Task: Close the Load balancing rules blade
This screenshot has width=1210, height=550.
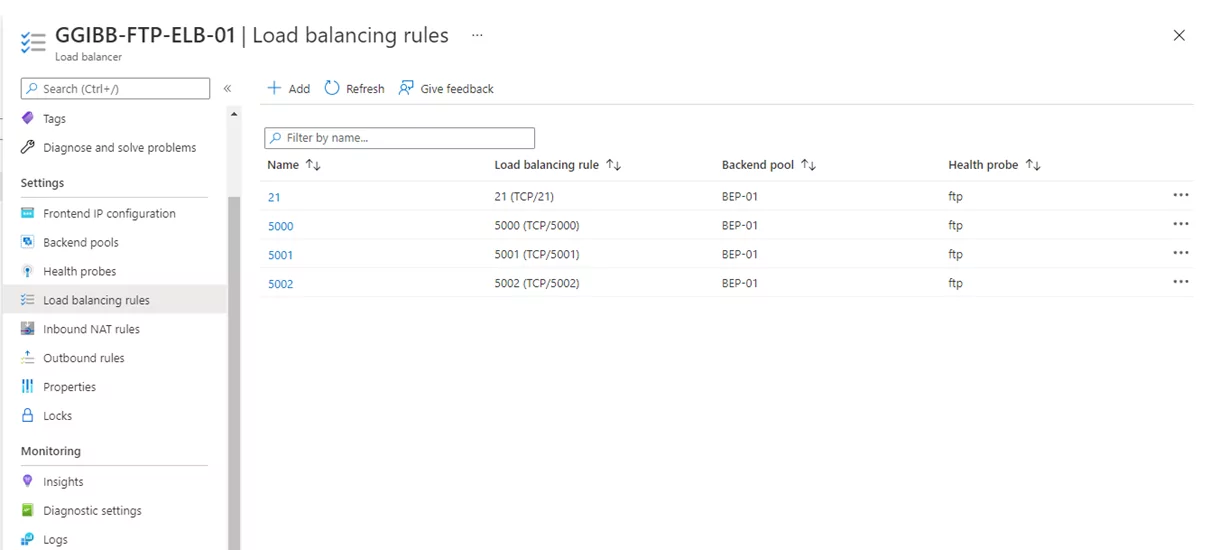Action: [x=1179, y=35]
